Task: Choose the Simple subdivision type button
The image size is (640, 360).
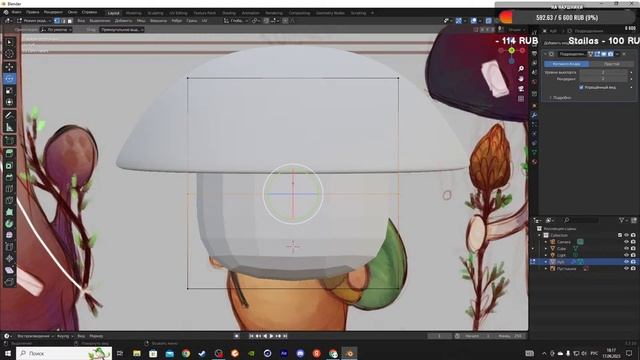Action: [611, 64]
